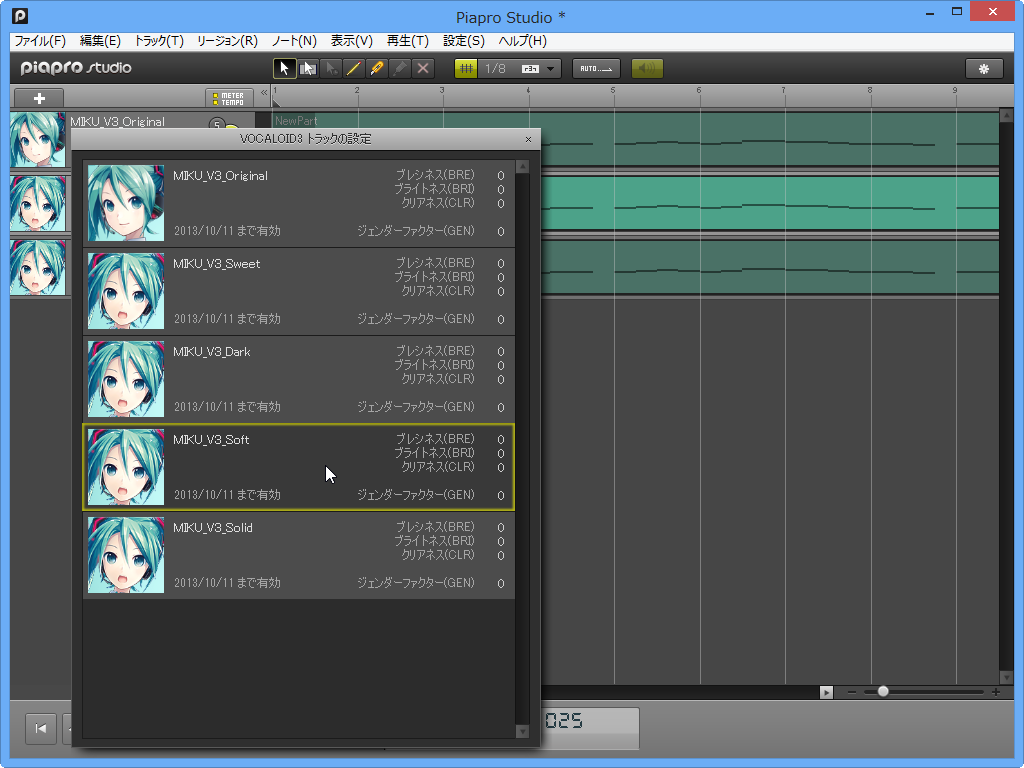1024x768 pixels.
Task: Click the MIKU_V3_Solid name text
Action: (x=213, y=528)
